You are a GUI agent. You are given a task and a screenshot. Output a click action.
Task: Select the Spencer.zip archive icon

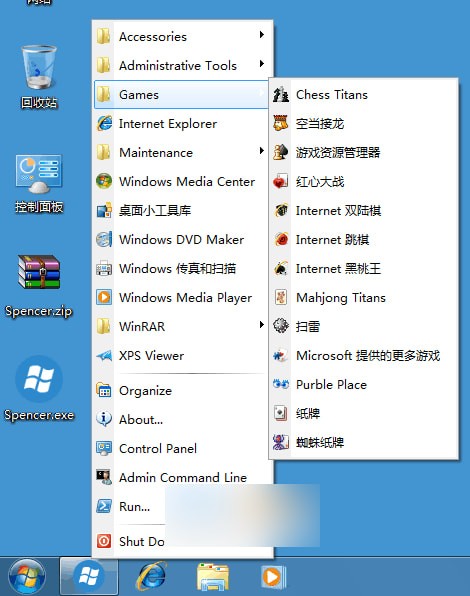pyautogui.click(x=39, y=285)
